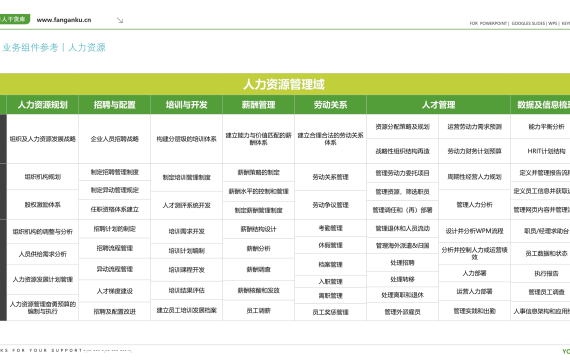Select the 人力资源规划 column header
Screen dimensions: 570x360
tap(43, 105)
